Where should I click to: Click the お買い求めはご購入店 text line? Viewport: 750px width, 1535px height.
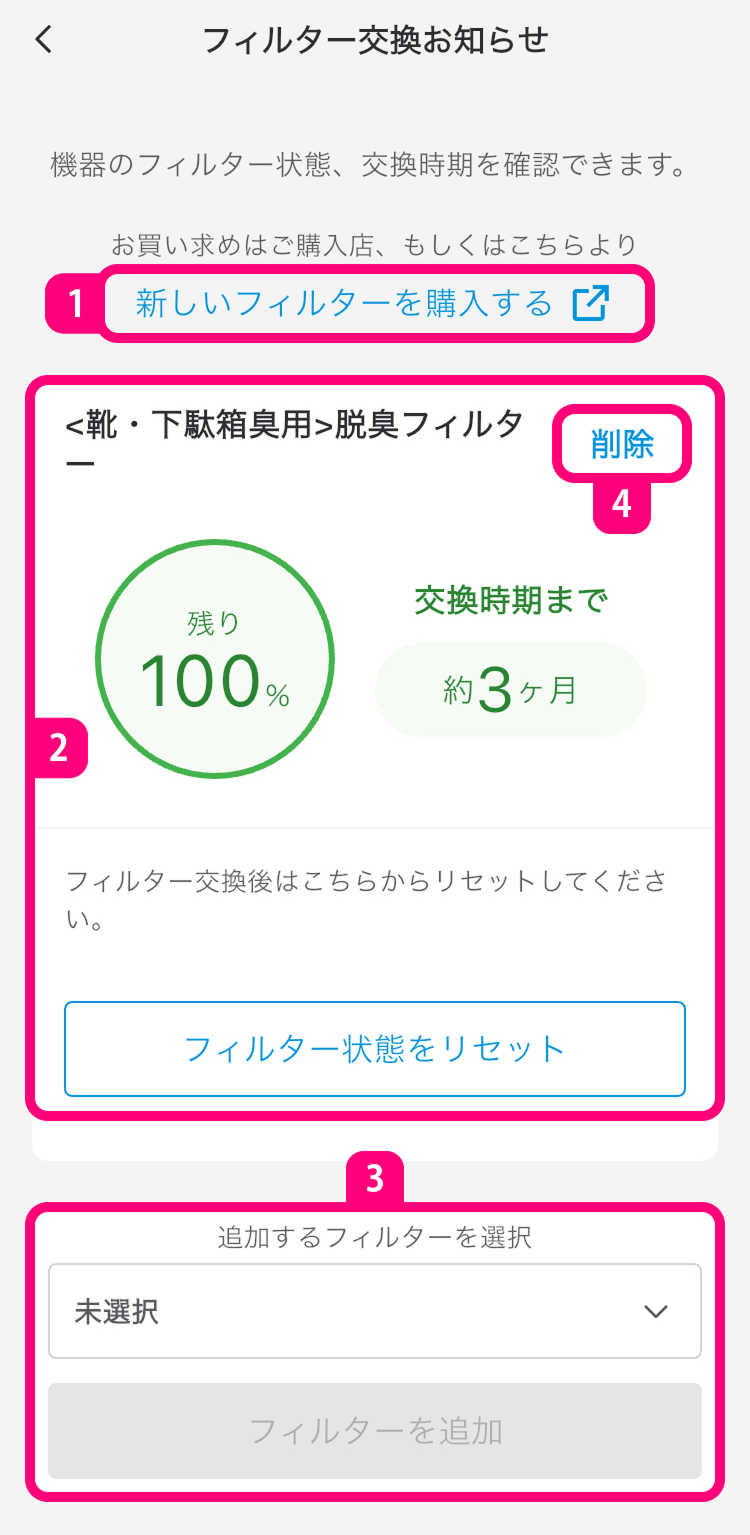point(375,243)
